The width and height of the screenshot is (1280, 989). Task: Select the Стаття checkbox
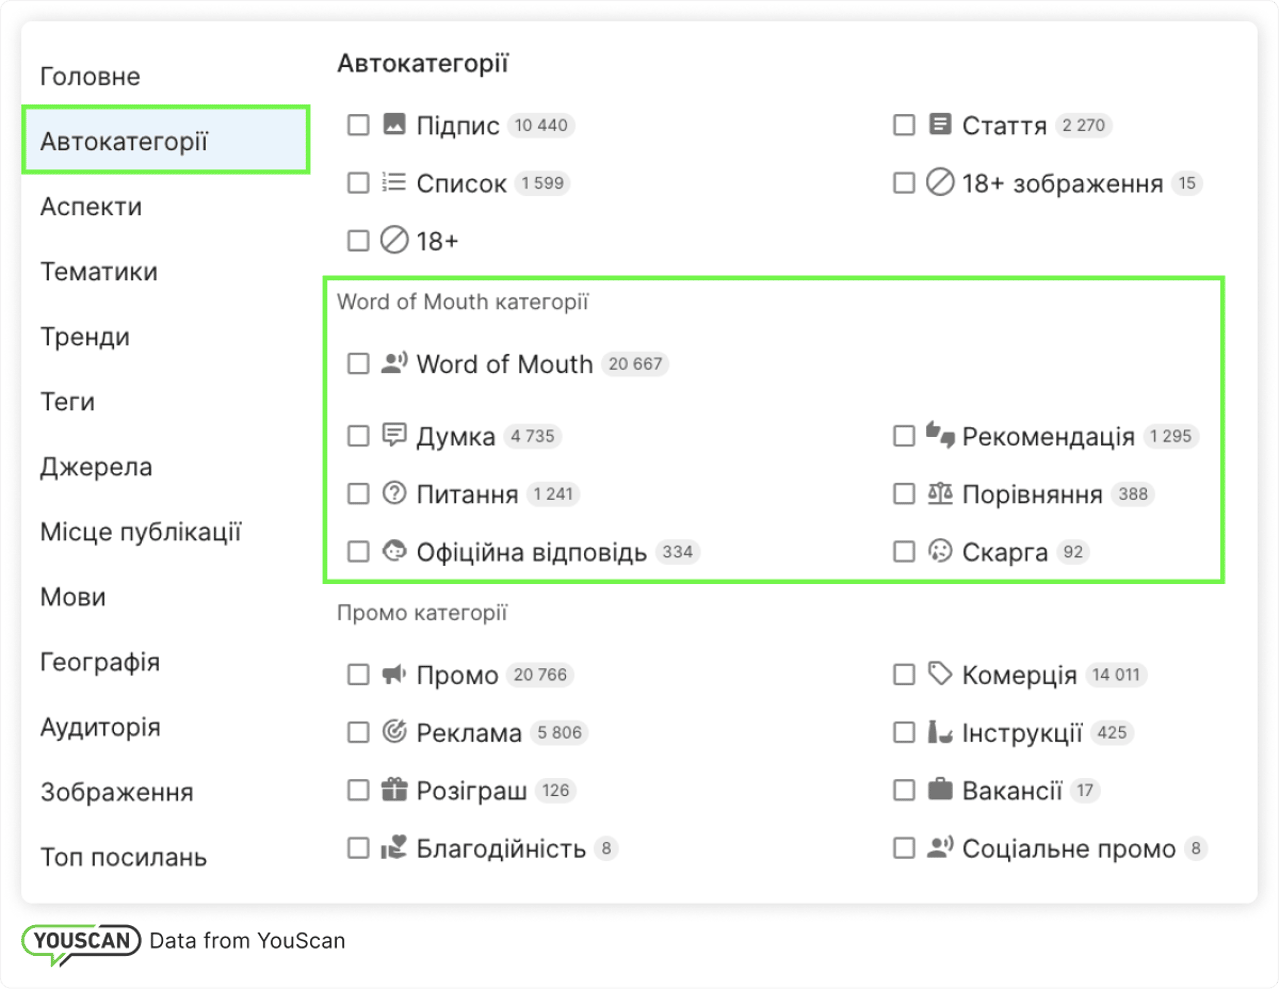(x=904, y=124)
